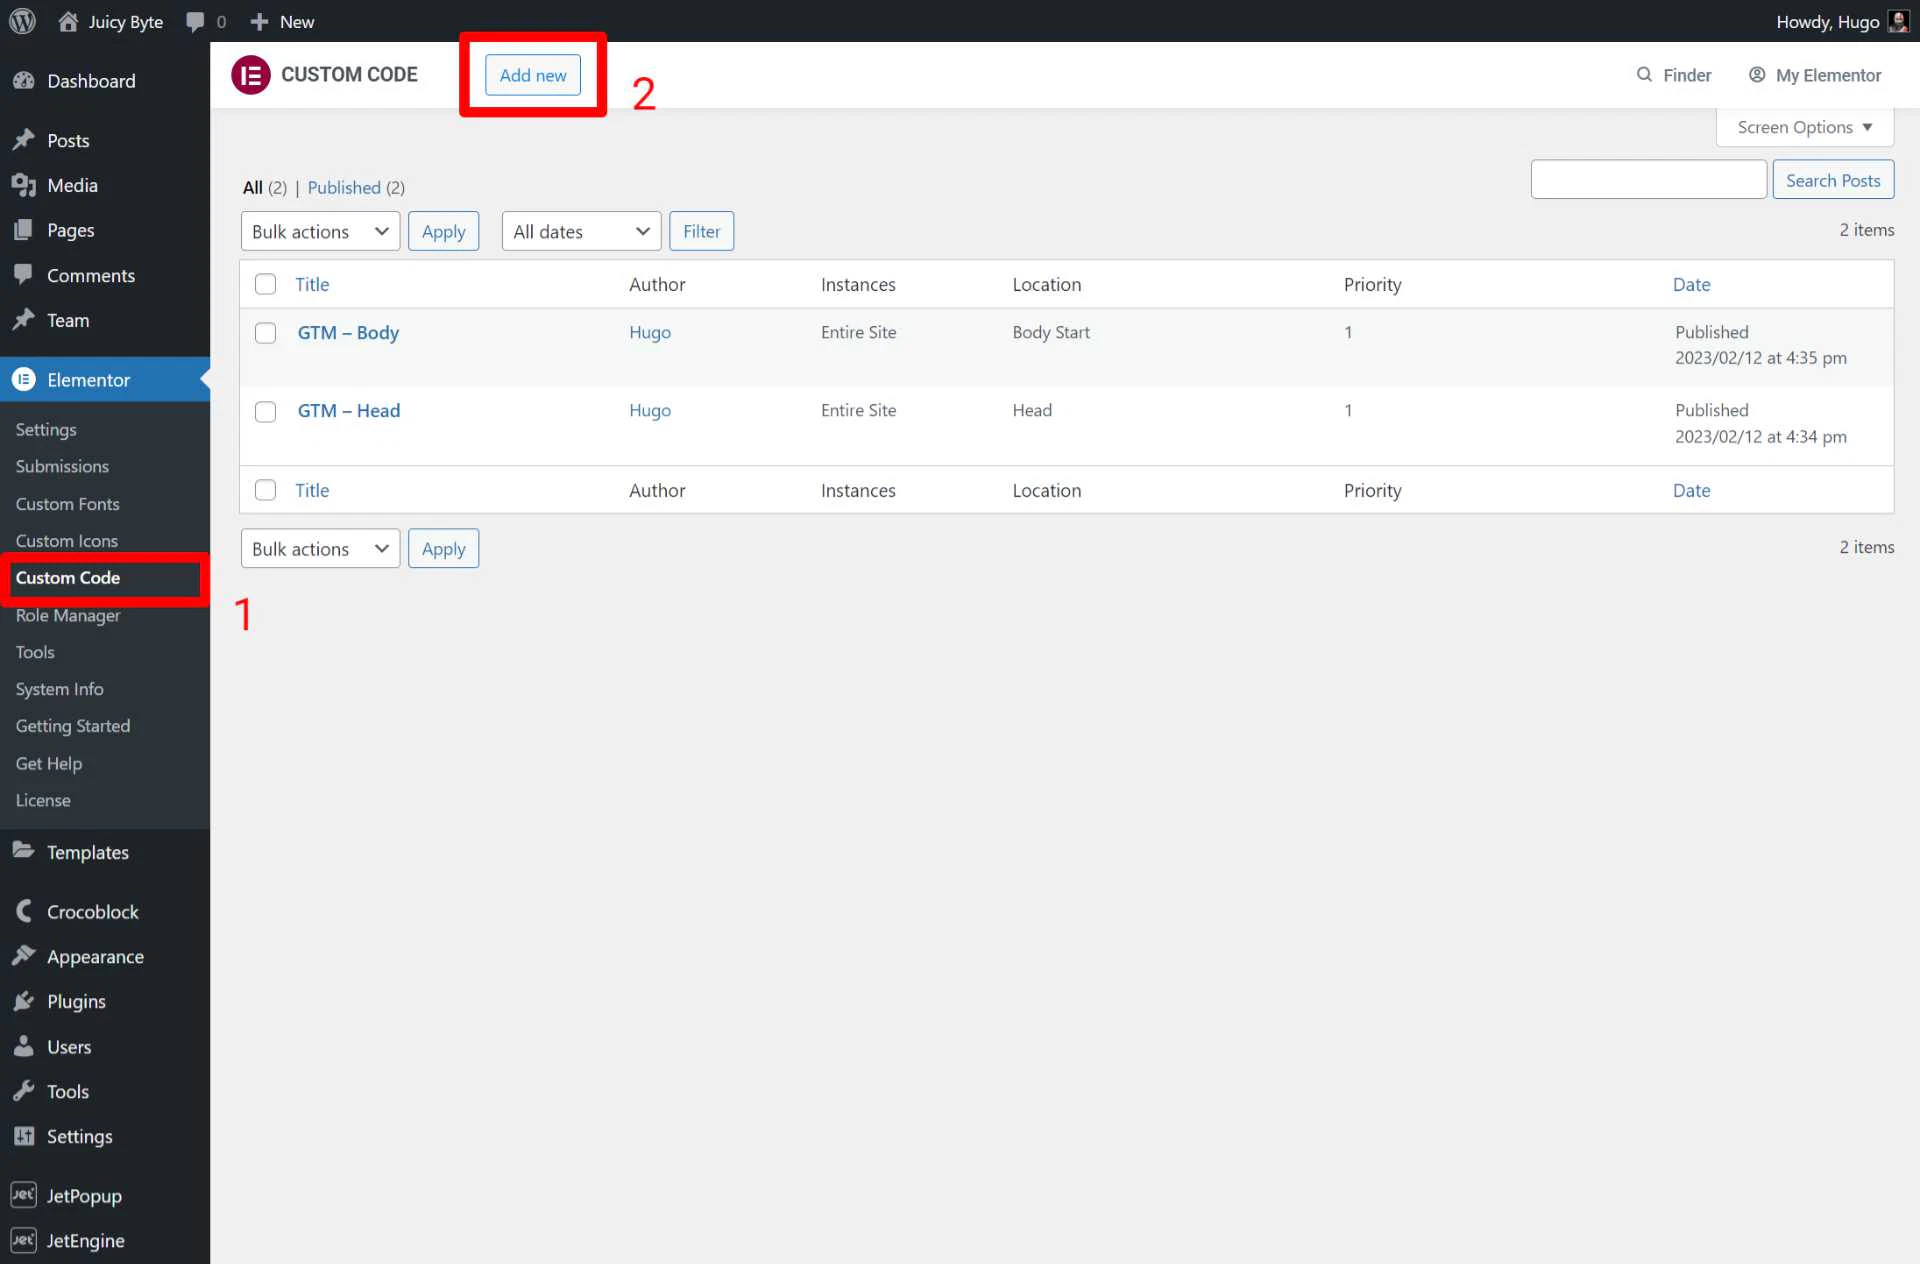
Task: Check the GTM – Head row checkbox
Action: coord(265,411)
